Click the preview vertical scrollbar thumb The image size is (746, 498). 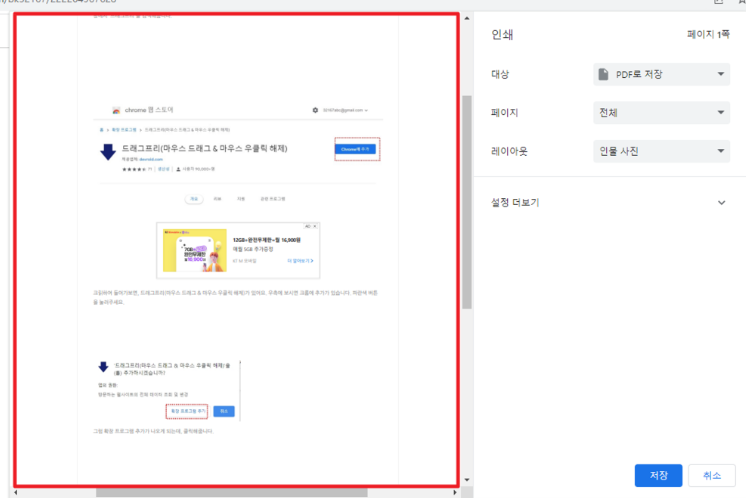coord(467,202)
